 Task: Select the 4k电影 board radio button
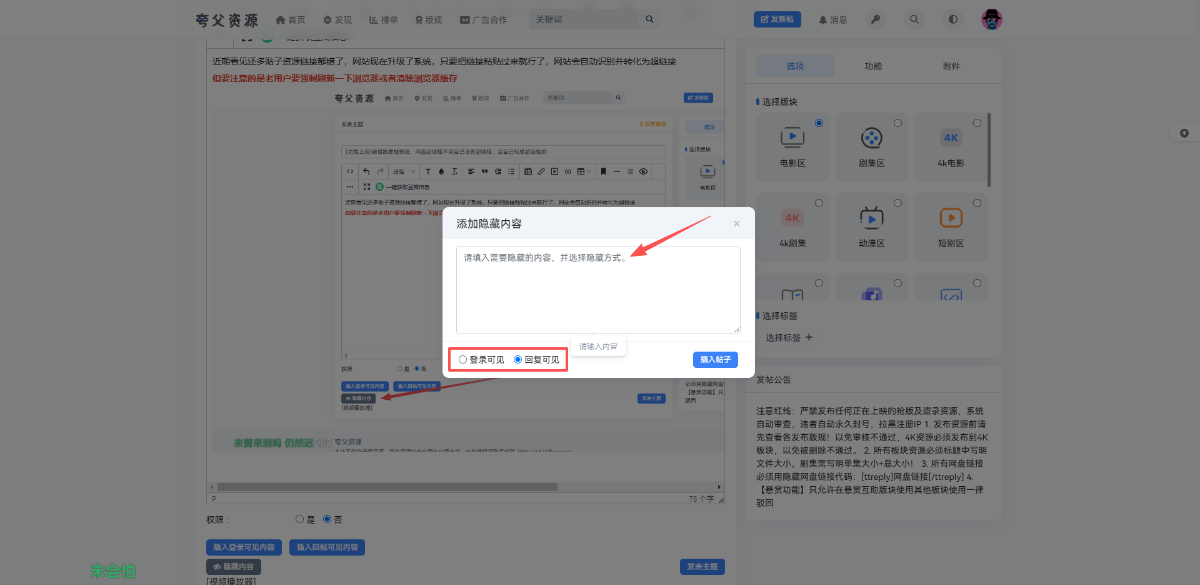[977, 123]
